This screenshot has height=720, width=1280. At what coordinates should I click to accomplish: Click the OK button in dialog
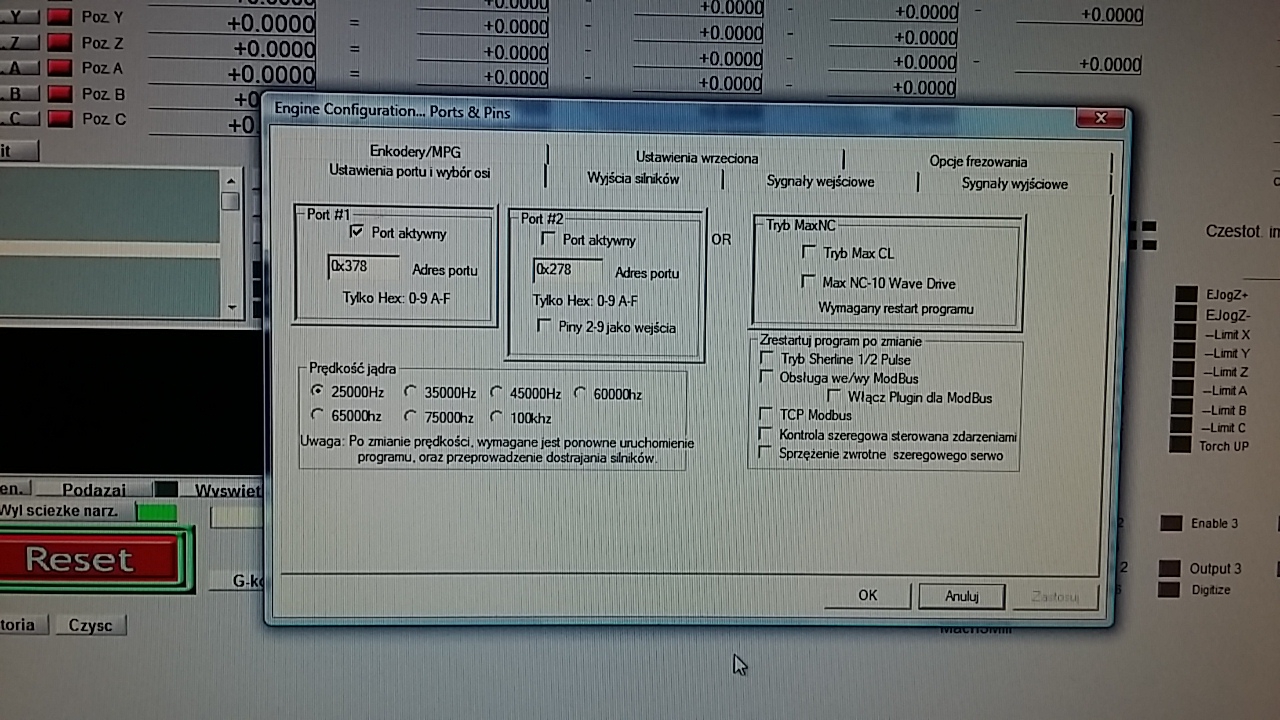coord(867,595)
